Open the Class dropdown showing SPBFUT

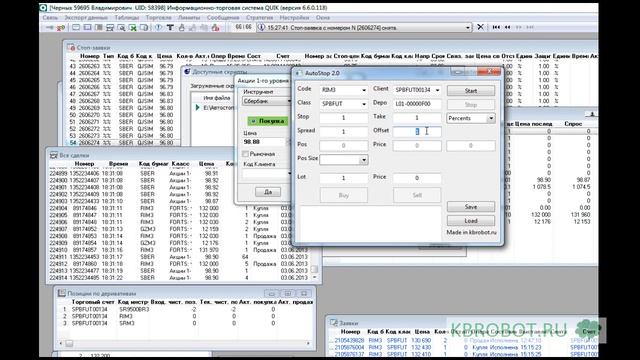click(363, 104)
